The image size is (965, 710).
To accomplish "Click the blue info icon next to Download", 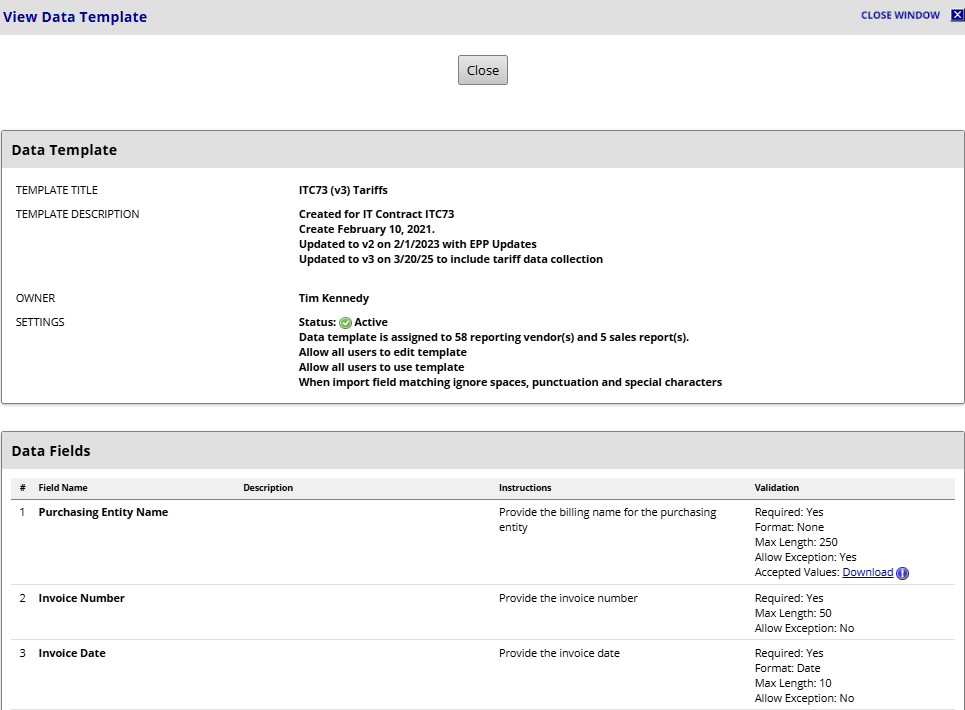I will (x=902, y=573).
